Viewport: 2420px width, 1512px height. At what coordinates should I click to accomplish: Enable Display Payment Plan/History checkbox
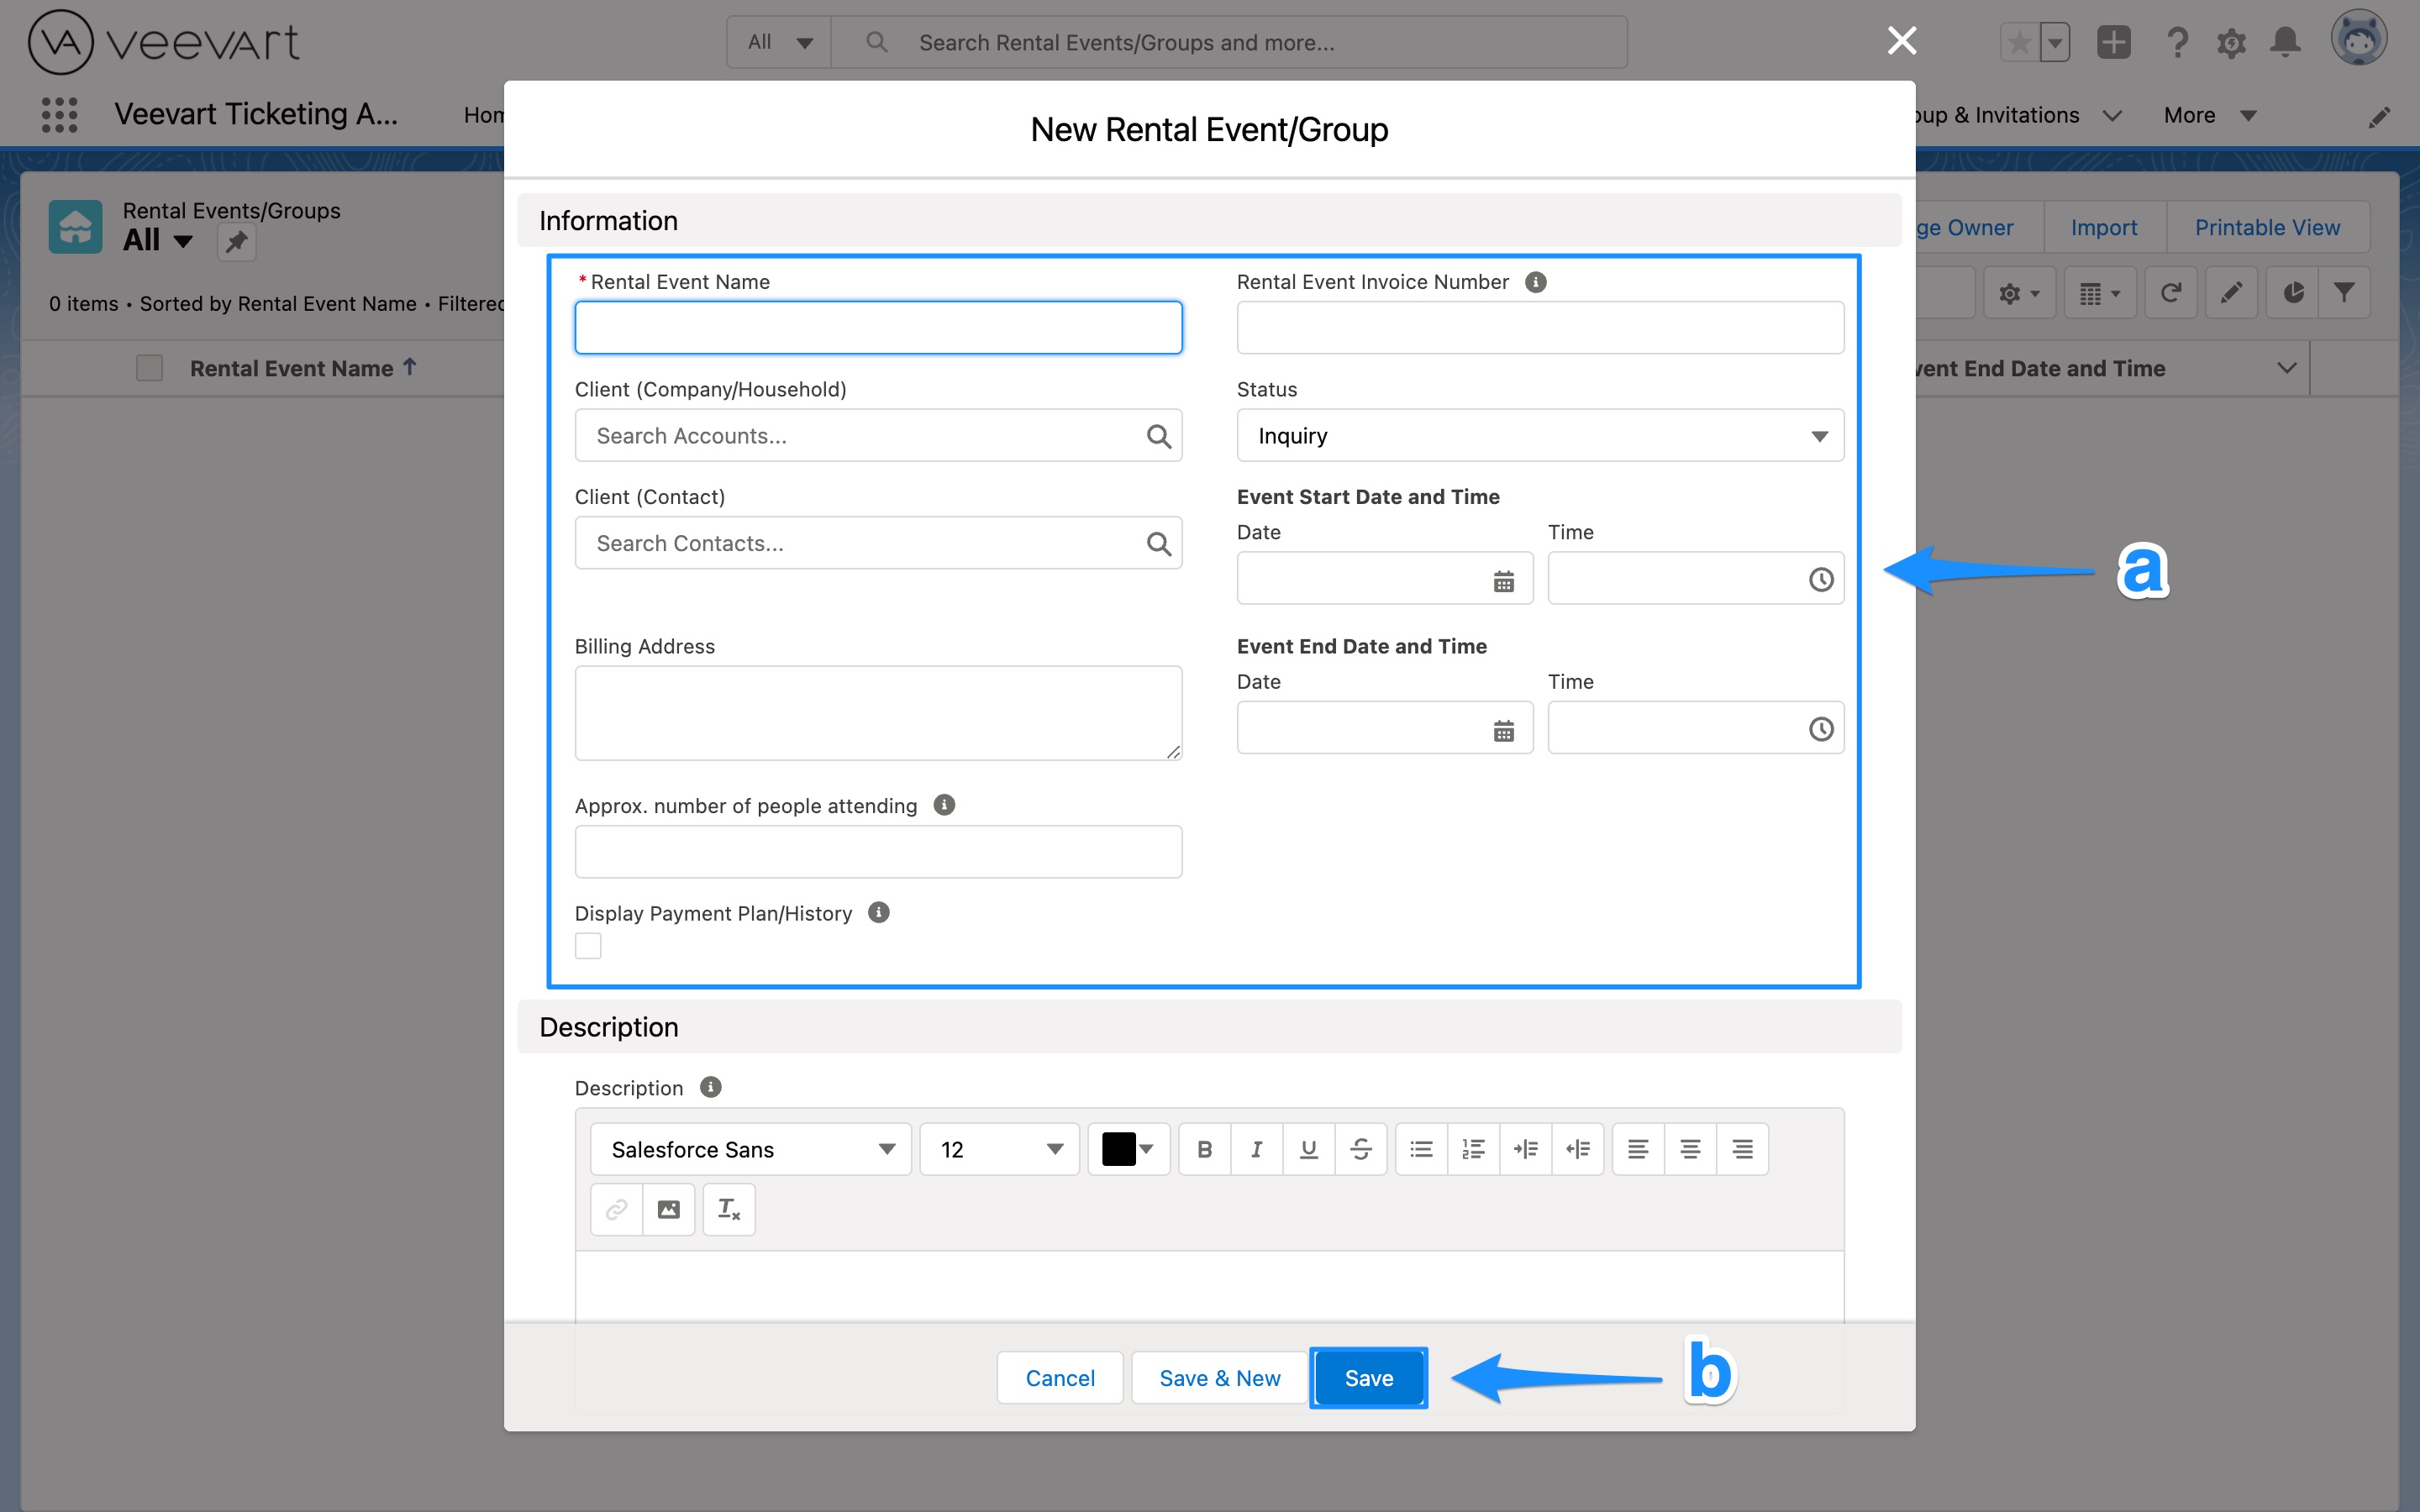coord(587,944)
